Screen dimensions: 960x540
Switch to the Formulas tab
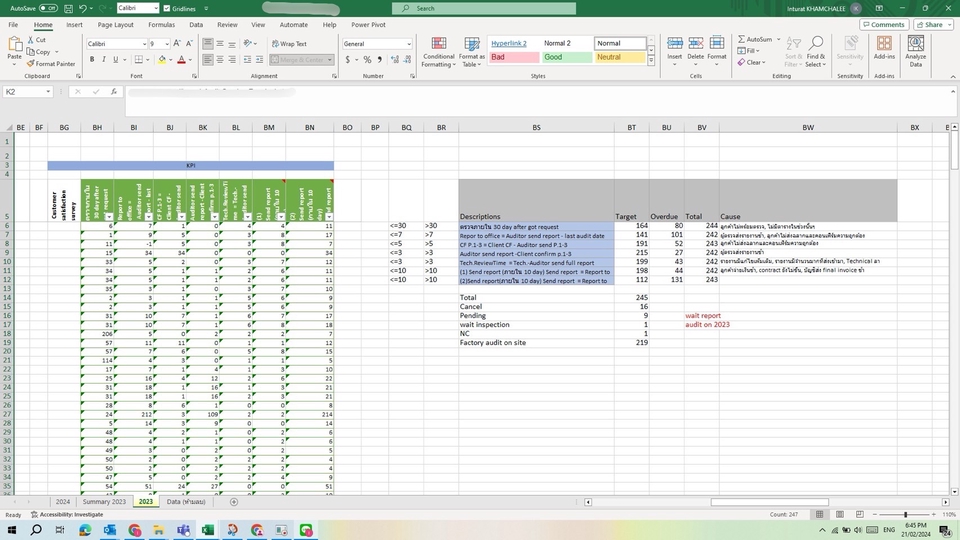[161, 25]
